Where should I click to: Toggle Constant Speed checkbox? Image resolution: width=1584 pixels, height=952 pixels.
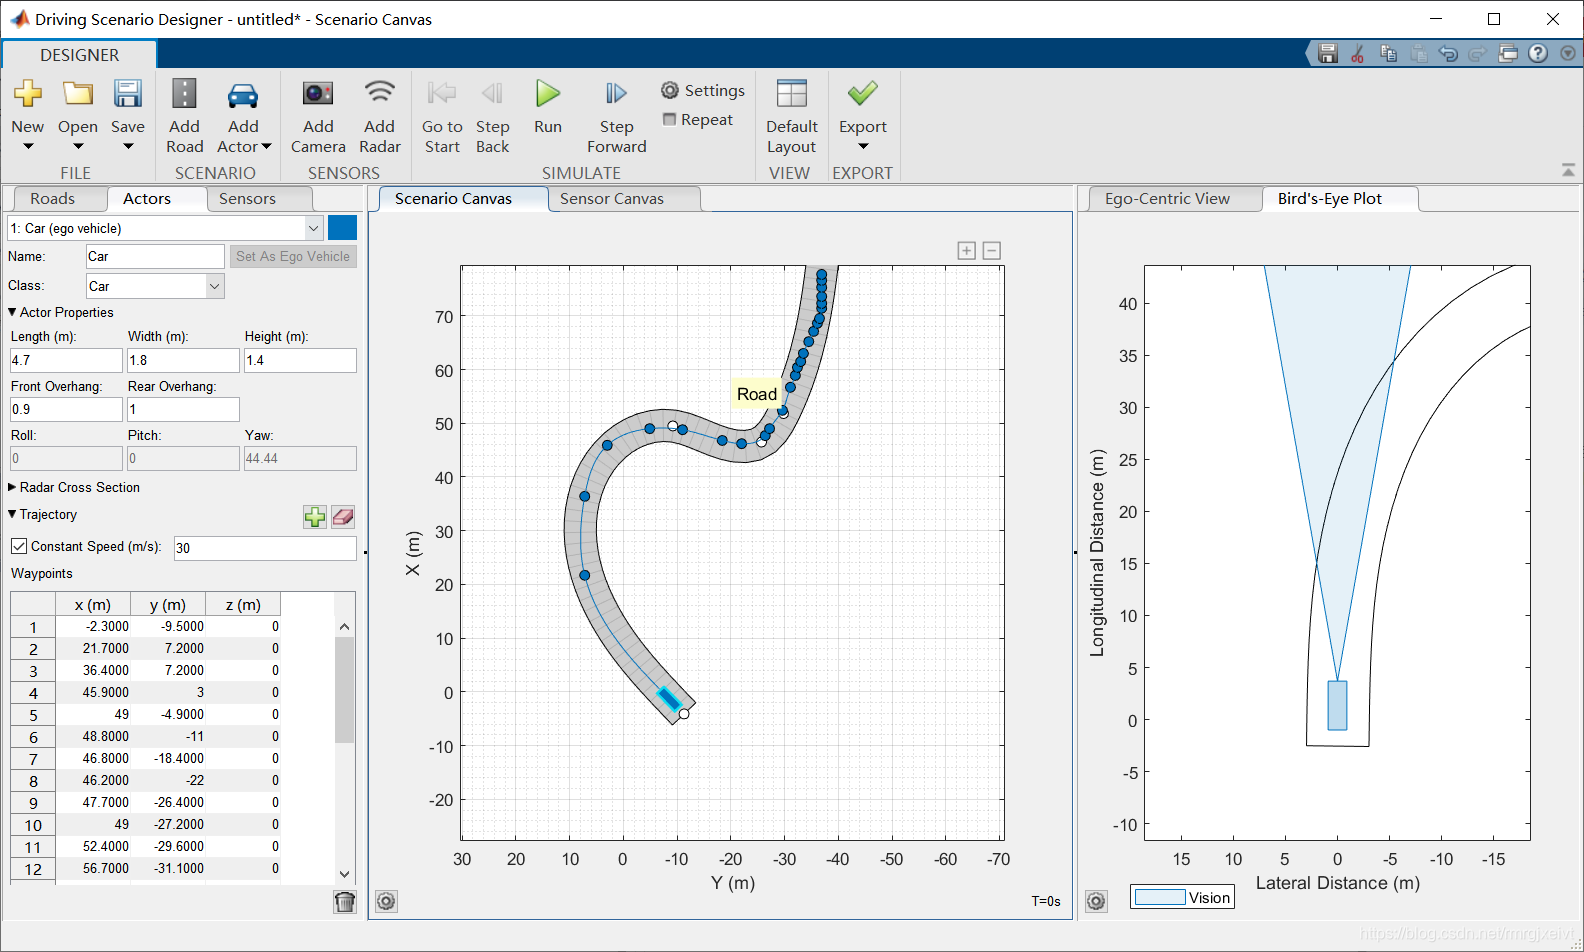19,546
